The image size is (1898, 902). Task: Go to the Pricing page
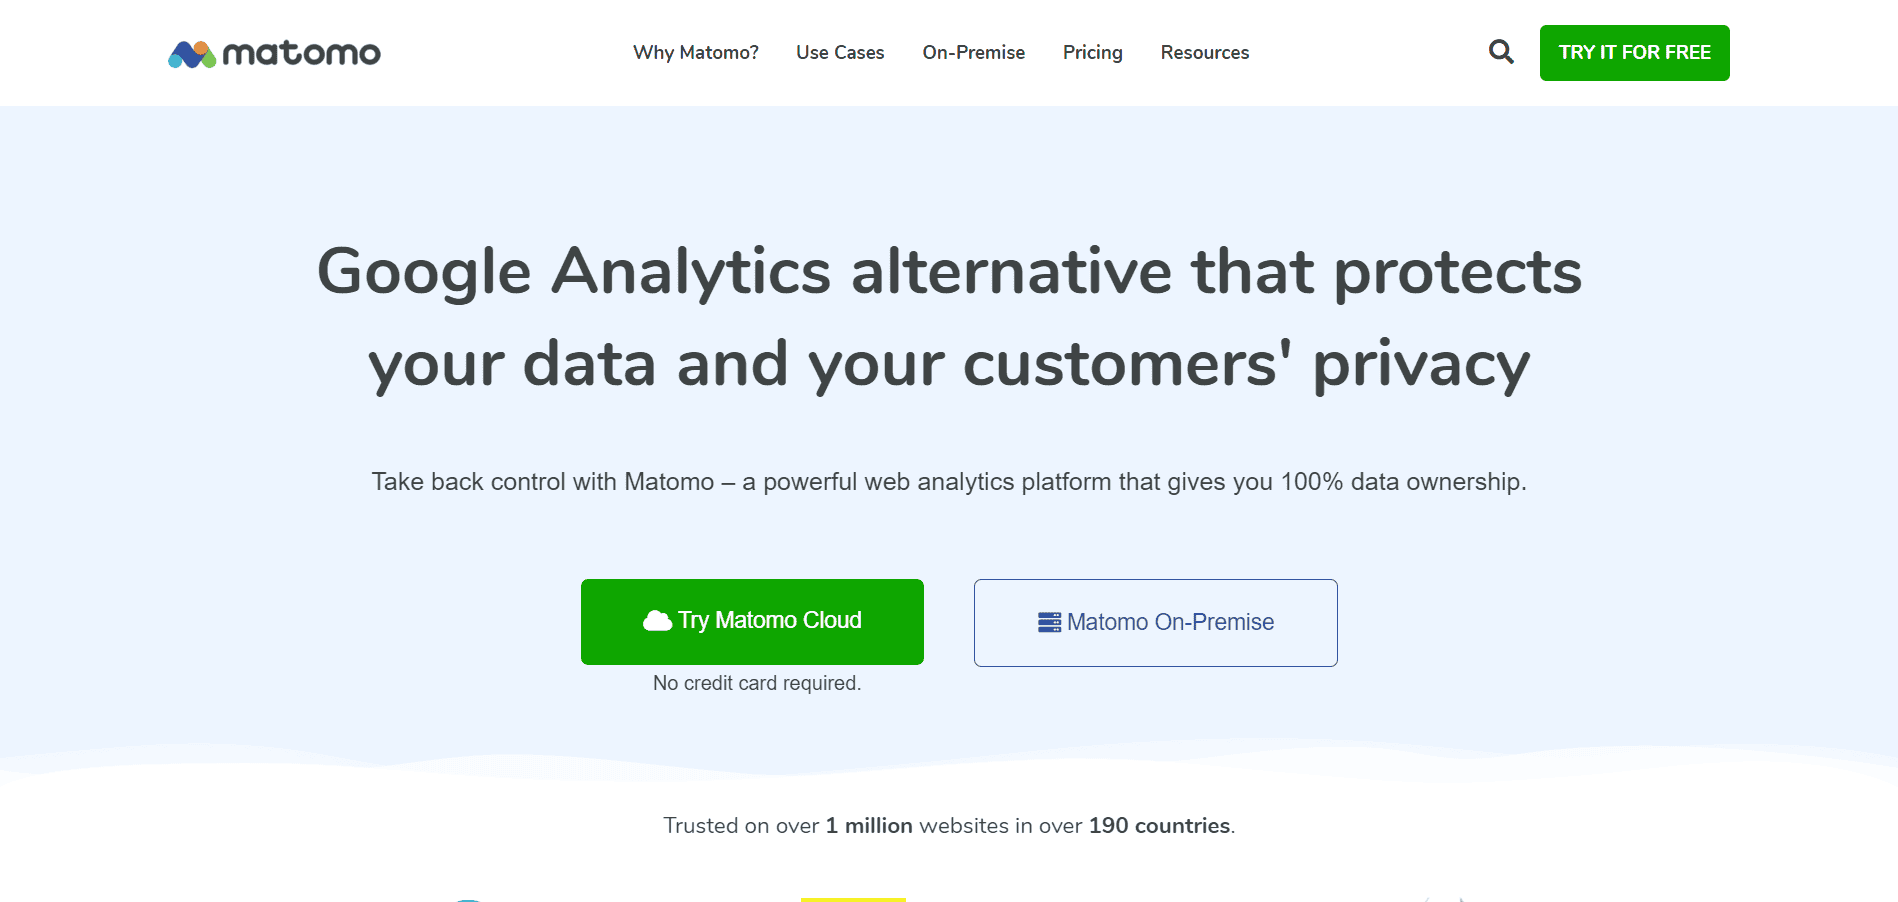pyautogui.click(x=1093, y=52)
